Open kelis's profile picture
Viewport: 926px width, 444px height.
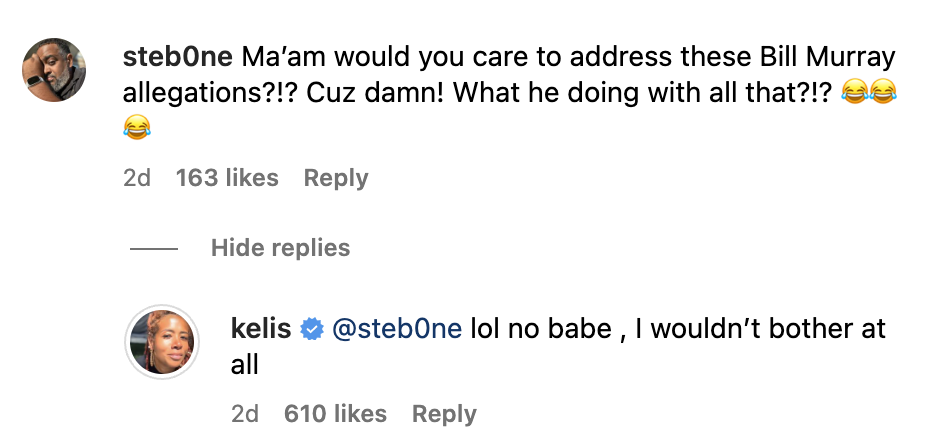coord(161,341)
